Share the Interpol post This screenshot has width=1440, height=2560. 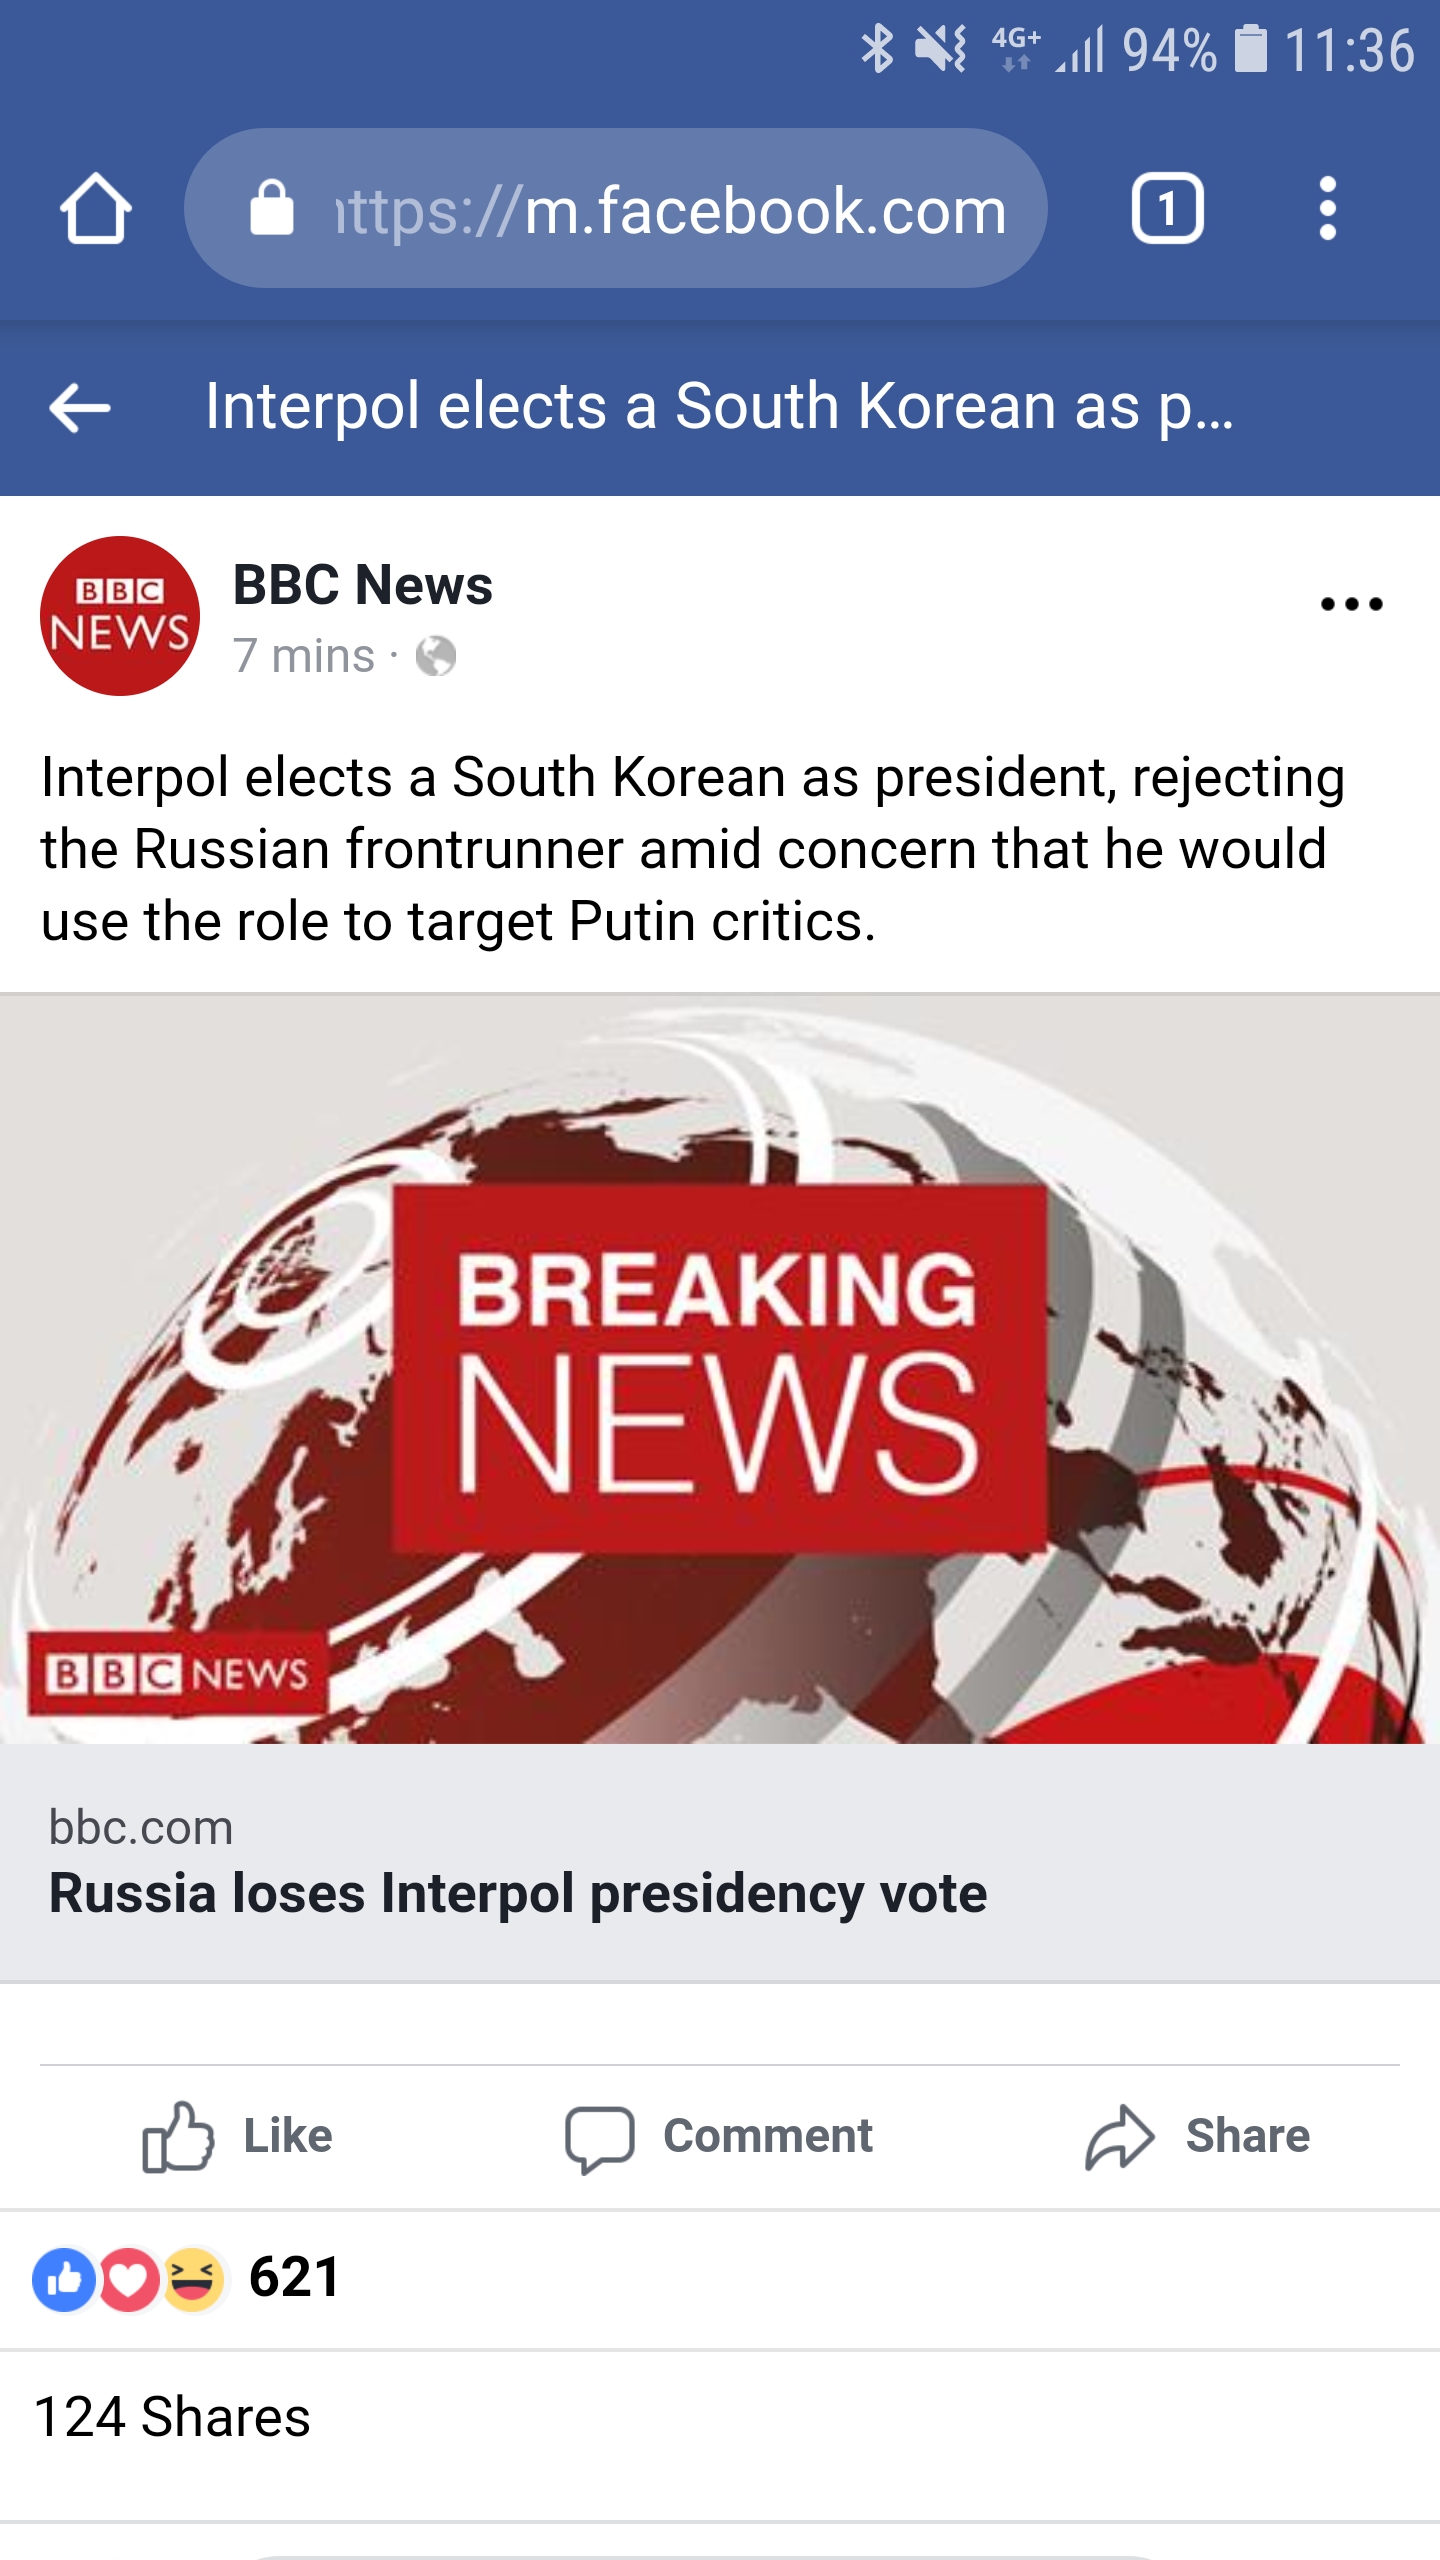(x=1198, y=2137)
